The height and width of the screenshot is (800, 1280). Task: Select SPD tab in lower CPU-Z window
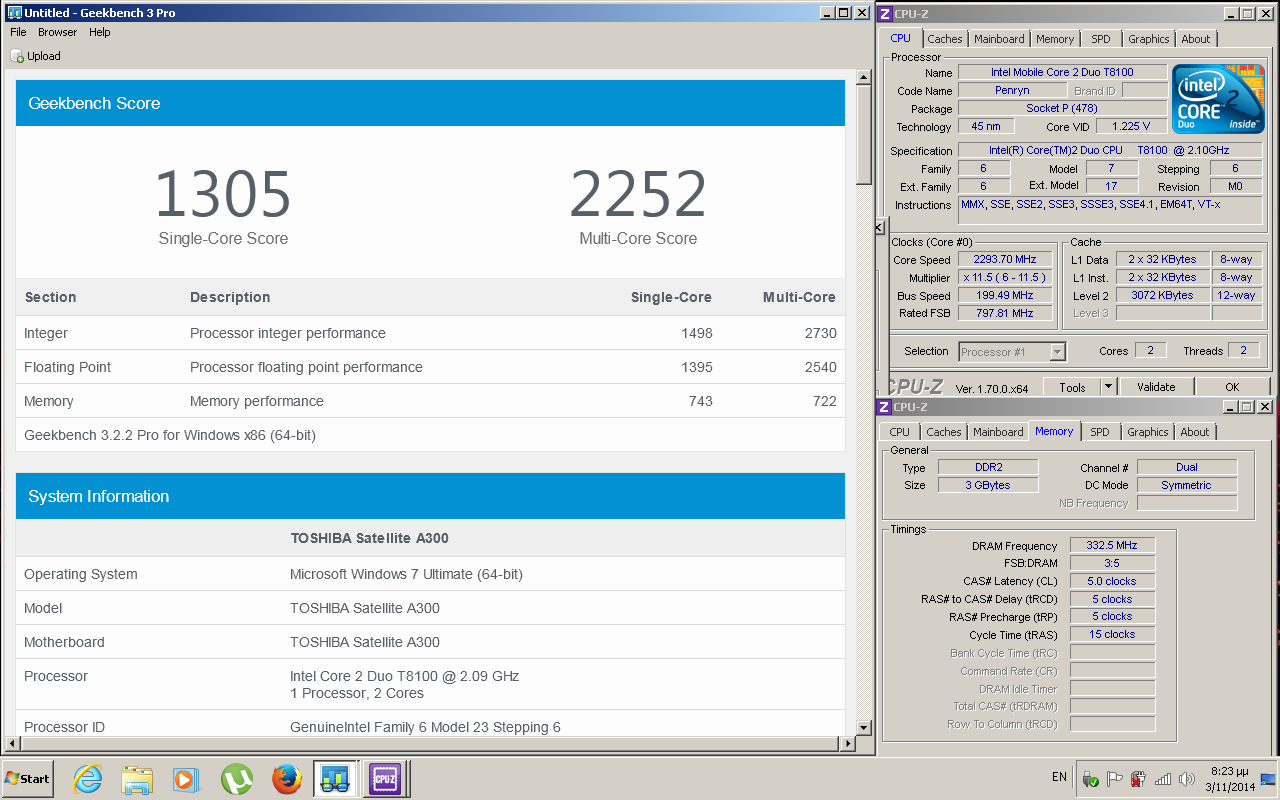[1099, 432]
